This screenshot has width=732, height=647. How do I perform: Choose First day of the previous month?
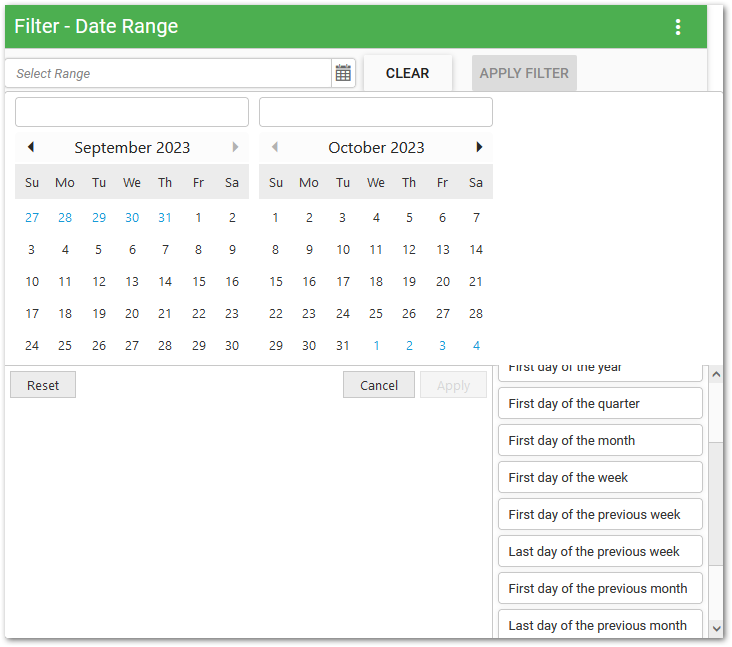600,588
